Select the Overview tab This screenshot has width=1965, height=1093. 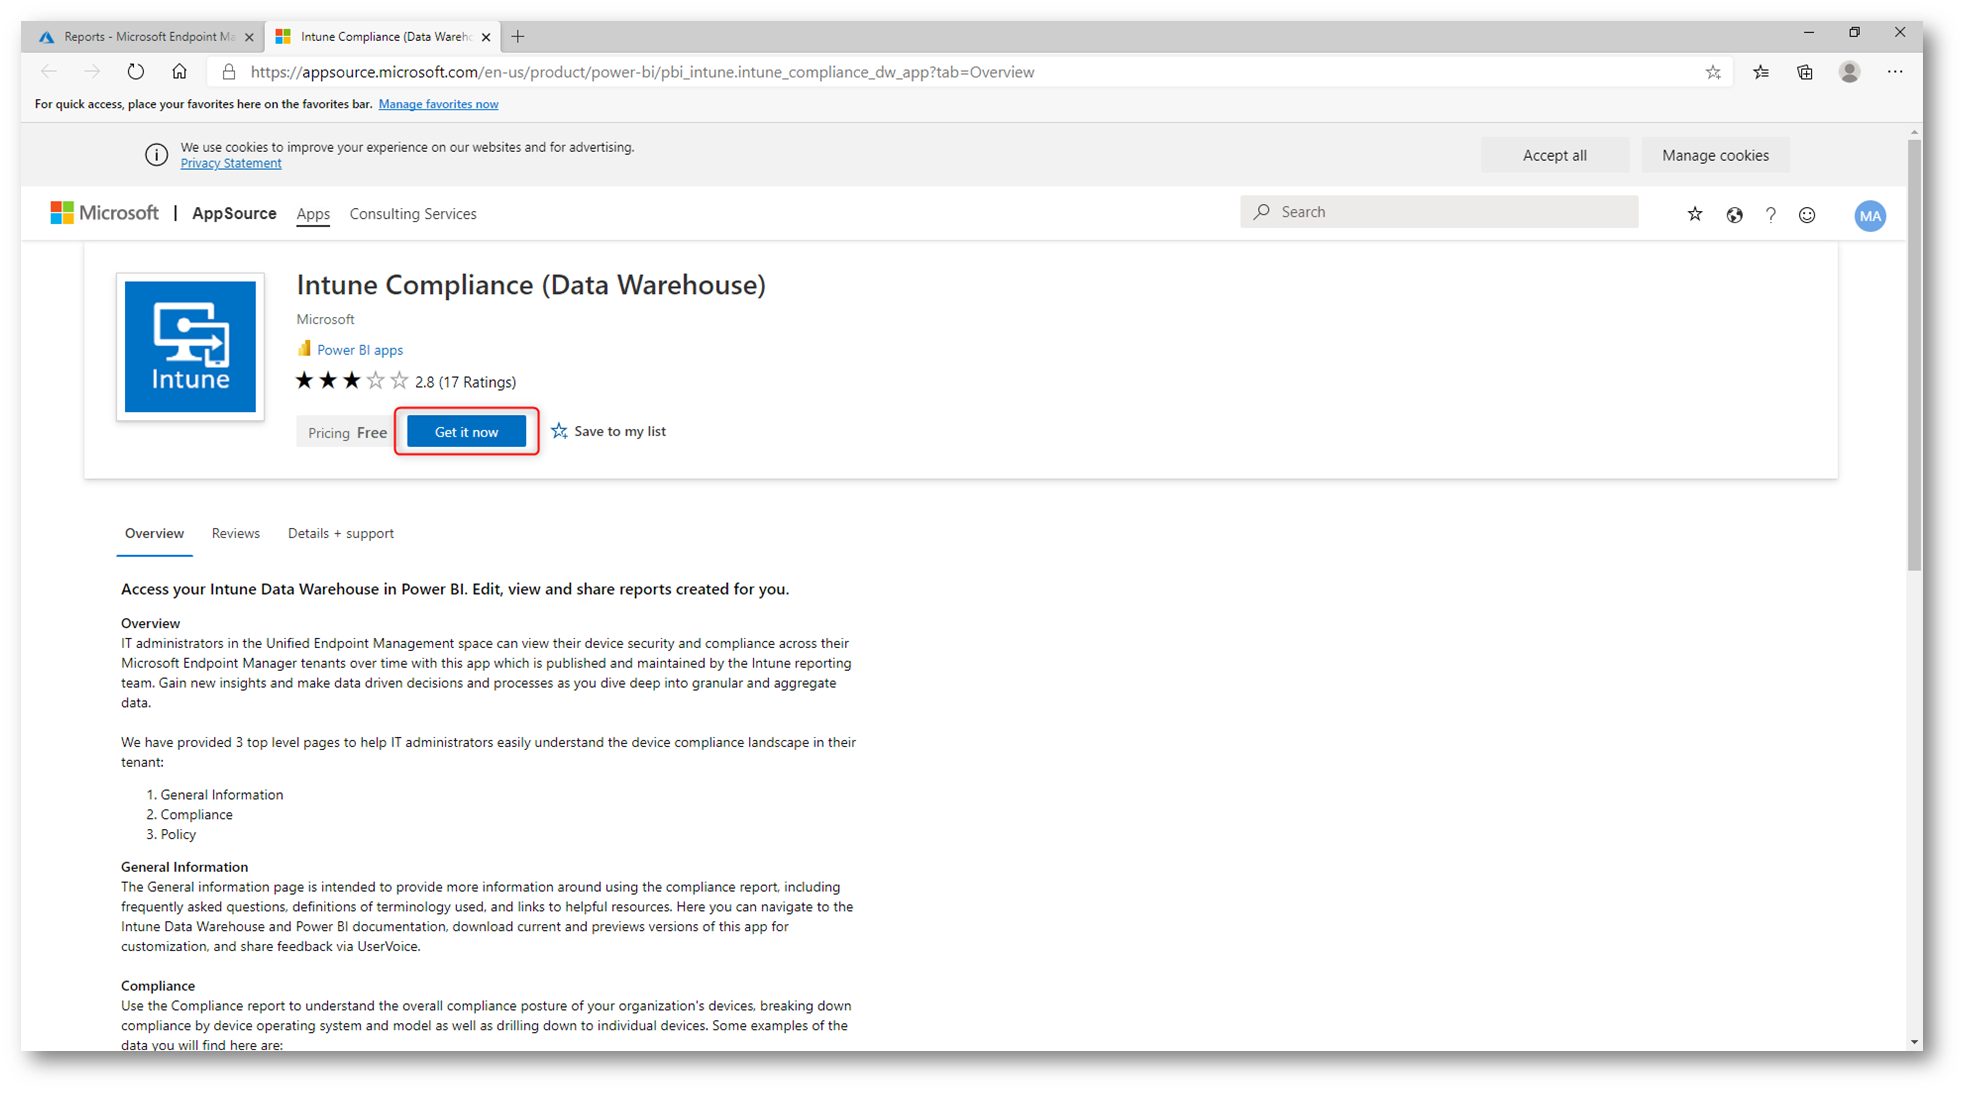(154, 533)
